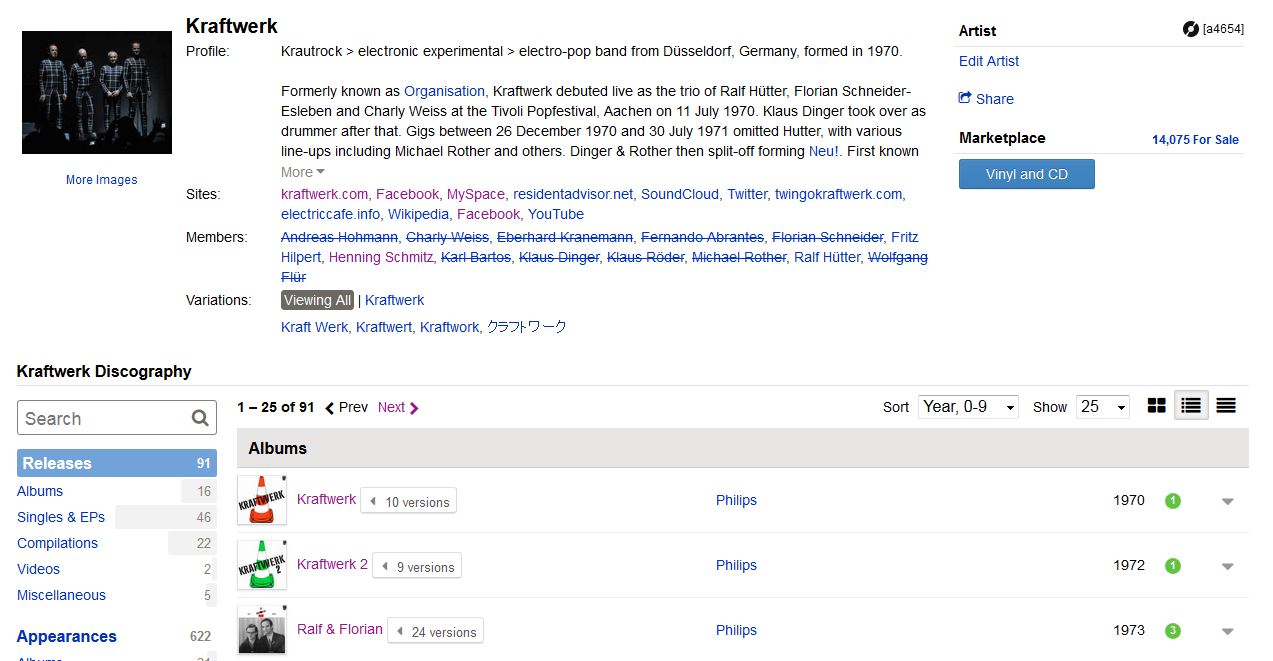Open the twingokraftwerk.com site link

(838, 194)
